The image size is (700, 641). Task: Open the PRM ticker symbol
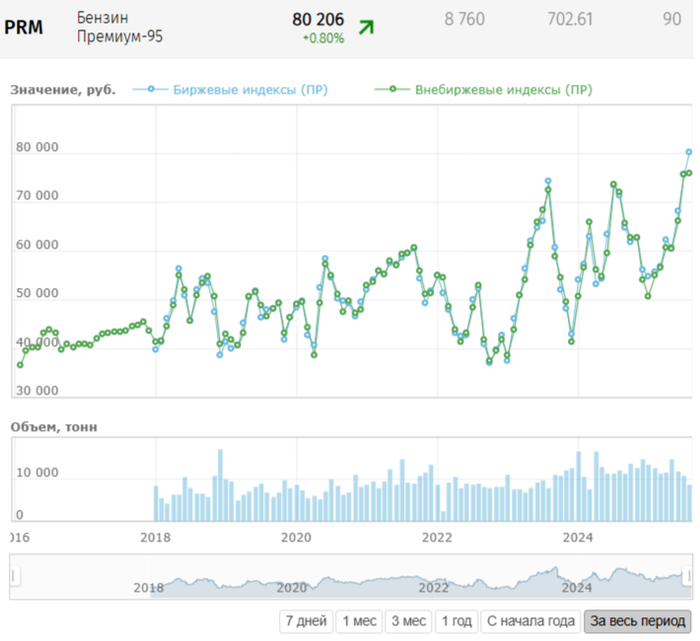[x=24, y=27]
